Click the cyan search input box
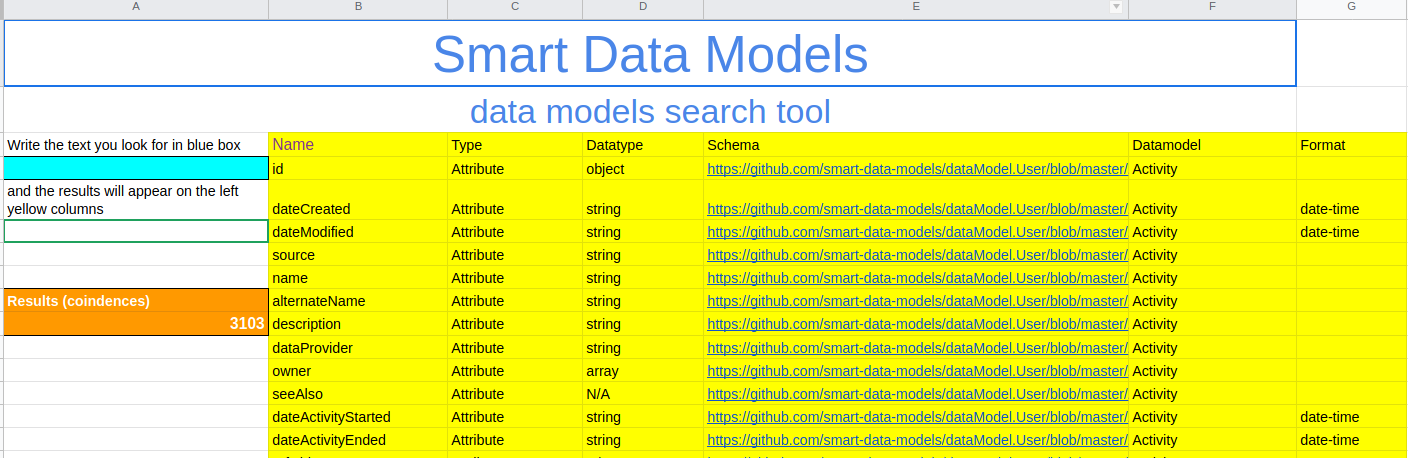This screenshot has height=458, width=1408. point(136,168)
